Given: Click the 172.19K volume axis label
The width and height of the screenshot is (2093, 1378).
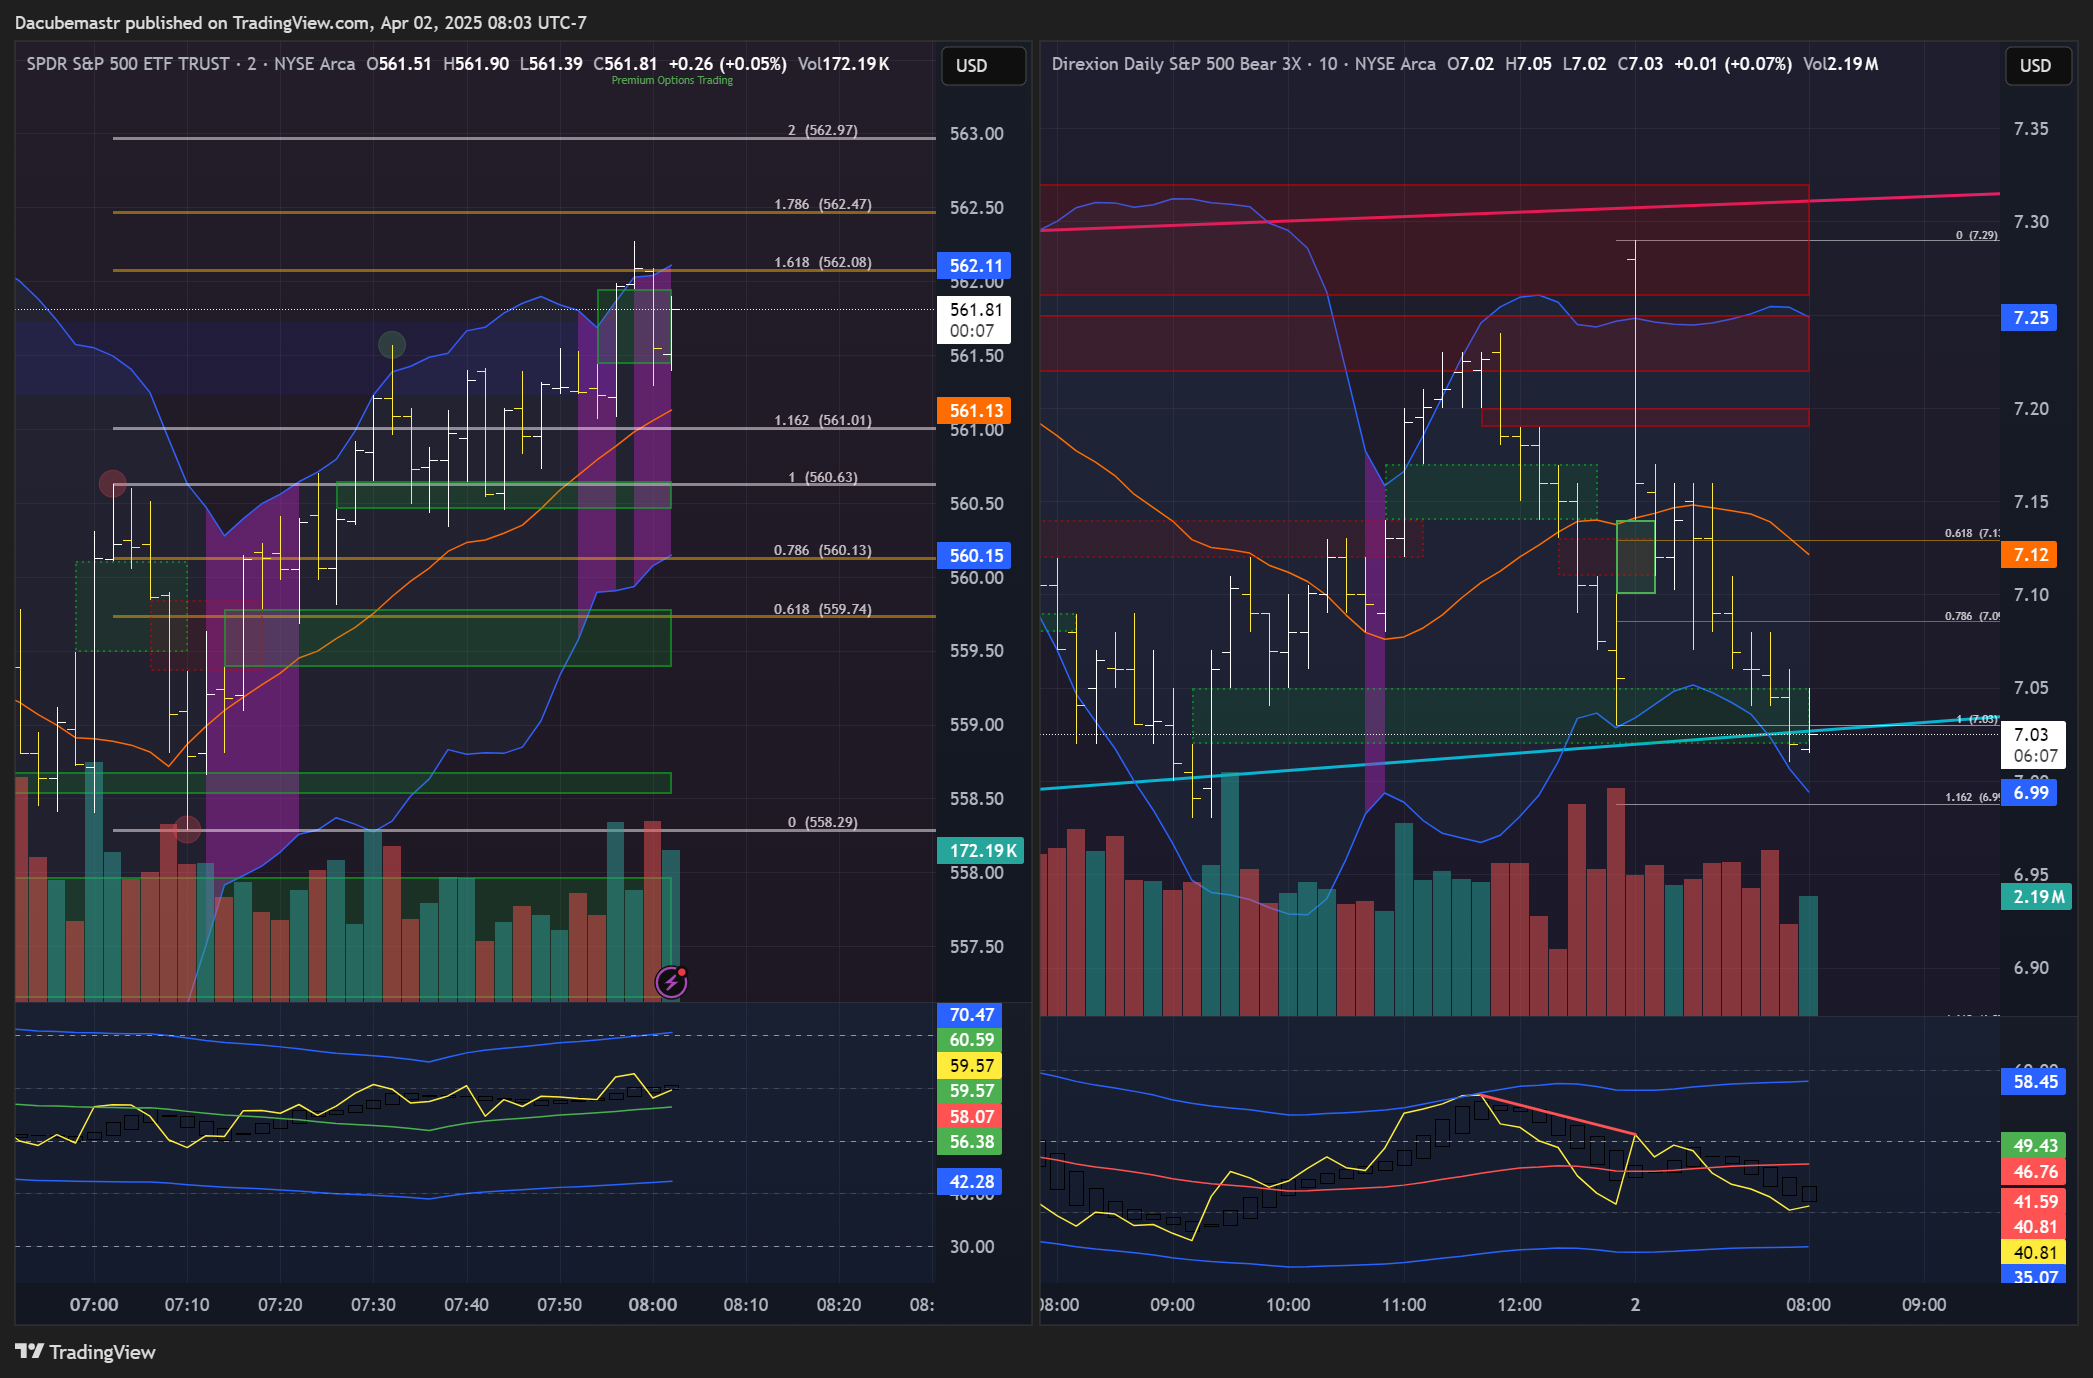Looking at the screenshot, I should (981, 850).
